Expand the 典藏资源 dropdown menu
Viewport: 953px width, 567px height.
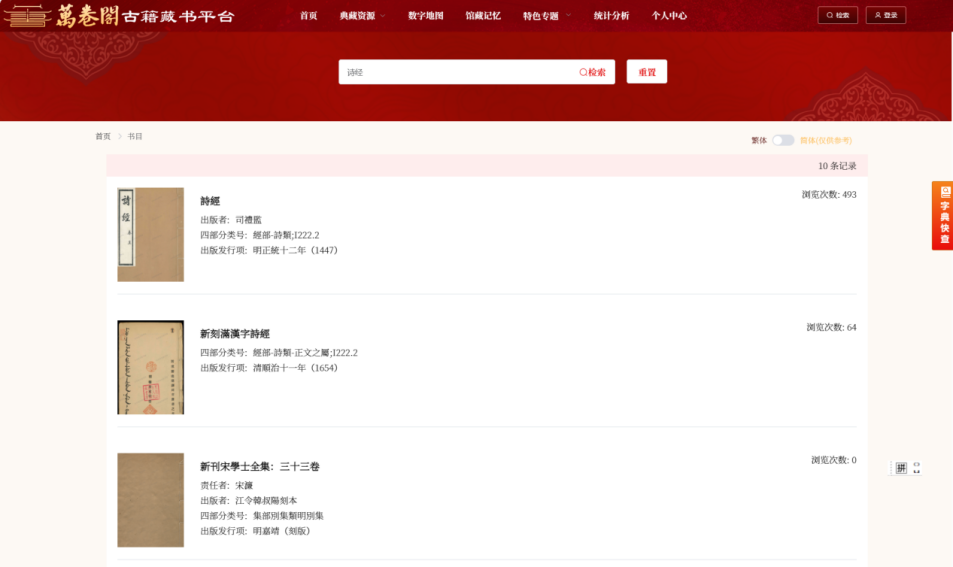[x=362, y=16]
